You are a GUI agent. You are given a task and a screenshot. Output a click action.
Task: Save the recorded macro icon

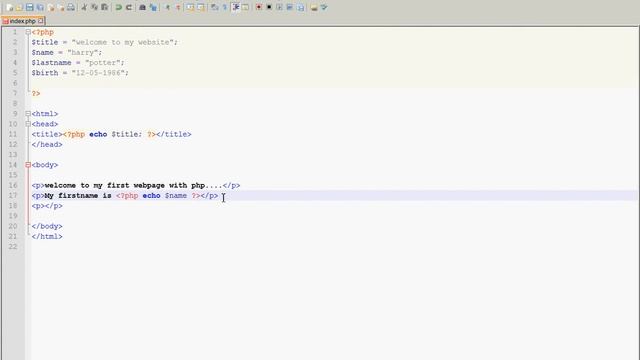(300, 7)
